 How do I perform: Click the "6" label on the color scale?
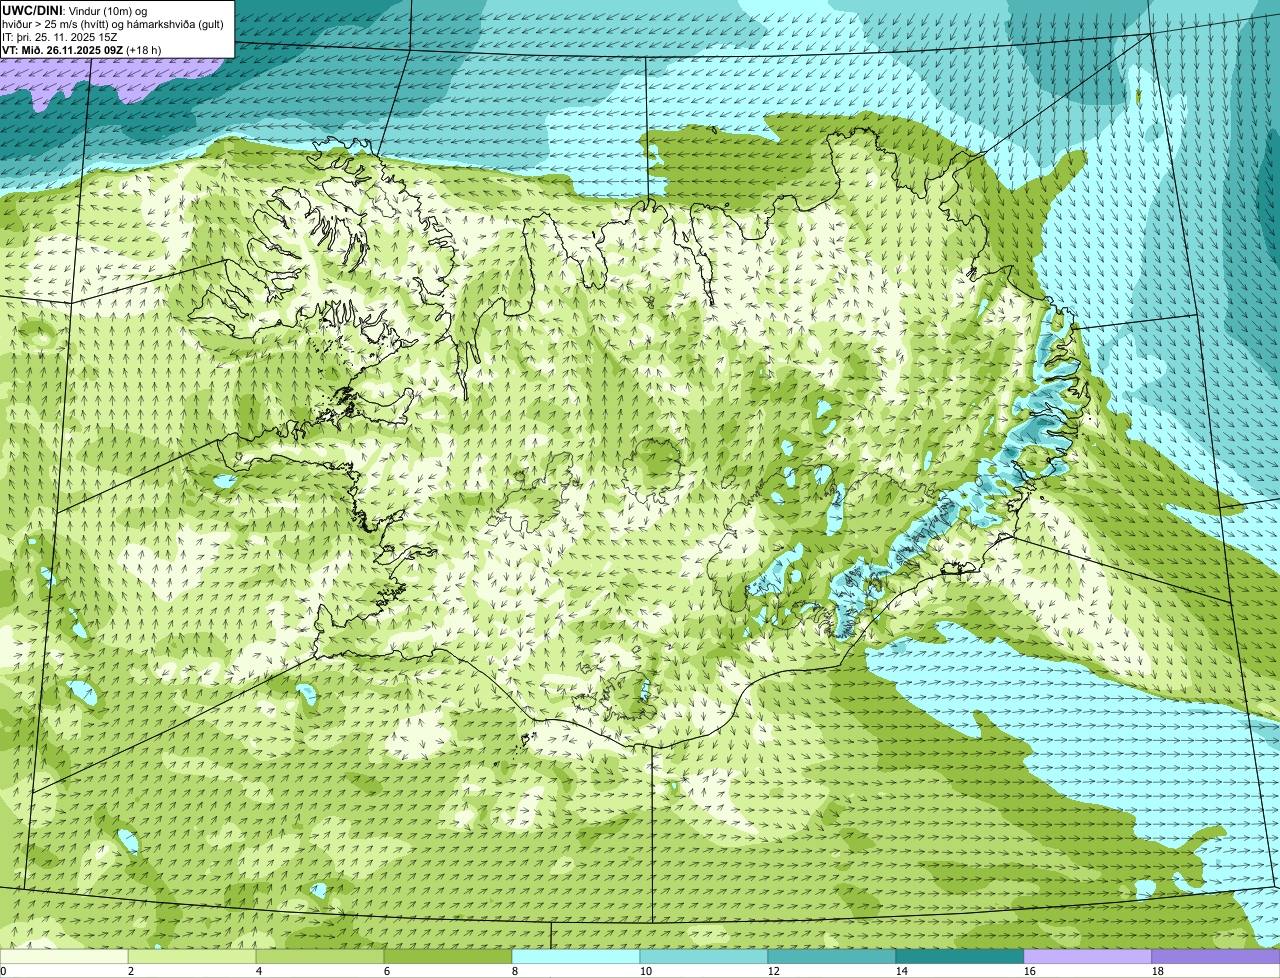click(x=387, y=971)
